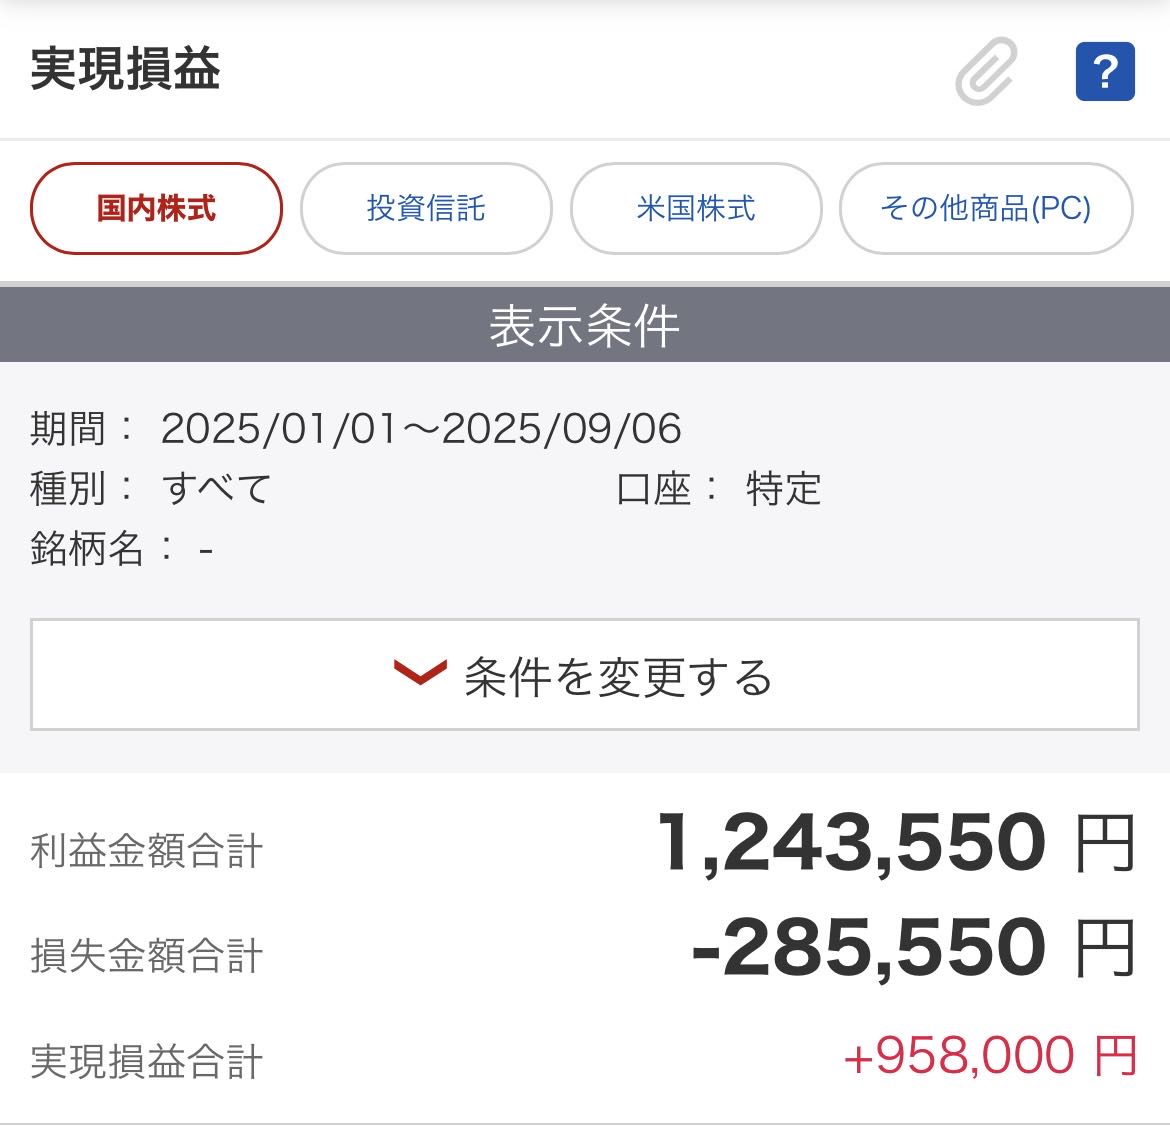Click the 銘柄名 field value
This screenshot has width=1170, height=1131.
pyautogui.click(x=206, y=549)
